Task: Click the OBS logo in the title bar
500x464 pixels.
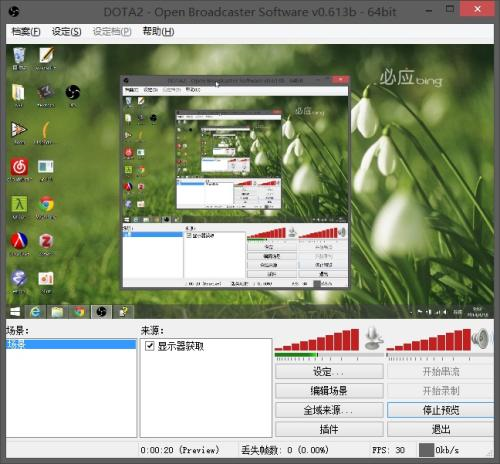Action: (14, 12)
